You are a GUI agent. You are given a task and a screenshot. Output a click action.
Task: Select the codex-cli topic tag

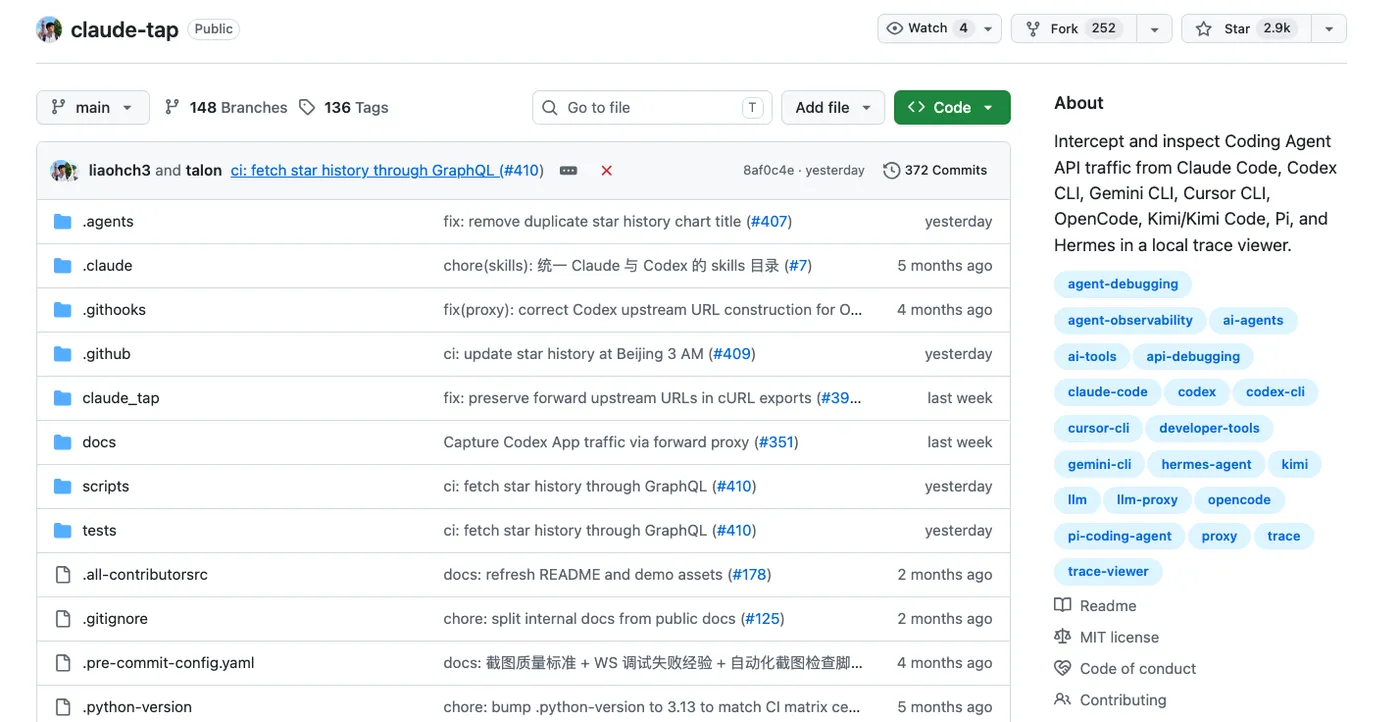pyautogui.click(x=1276, y=392)
